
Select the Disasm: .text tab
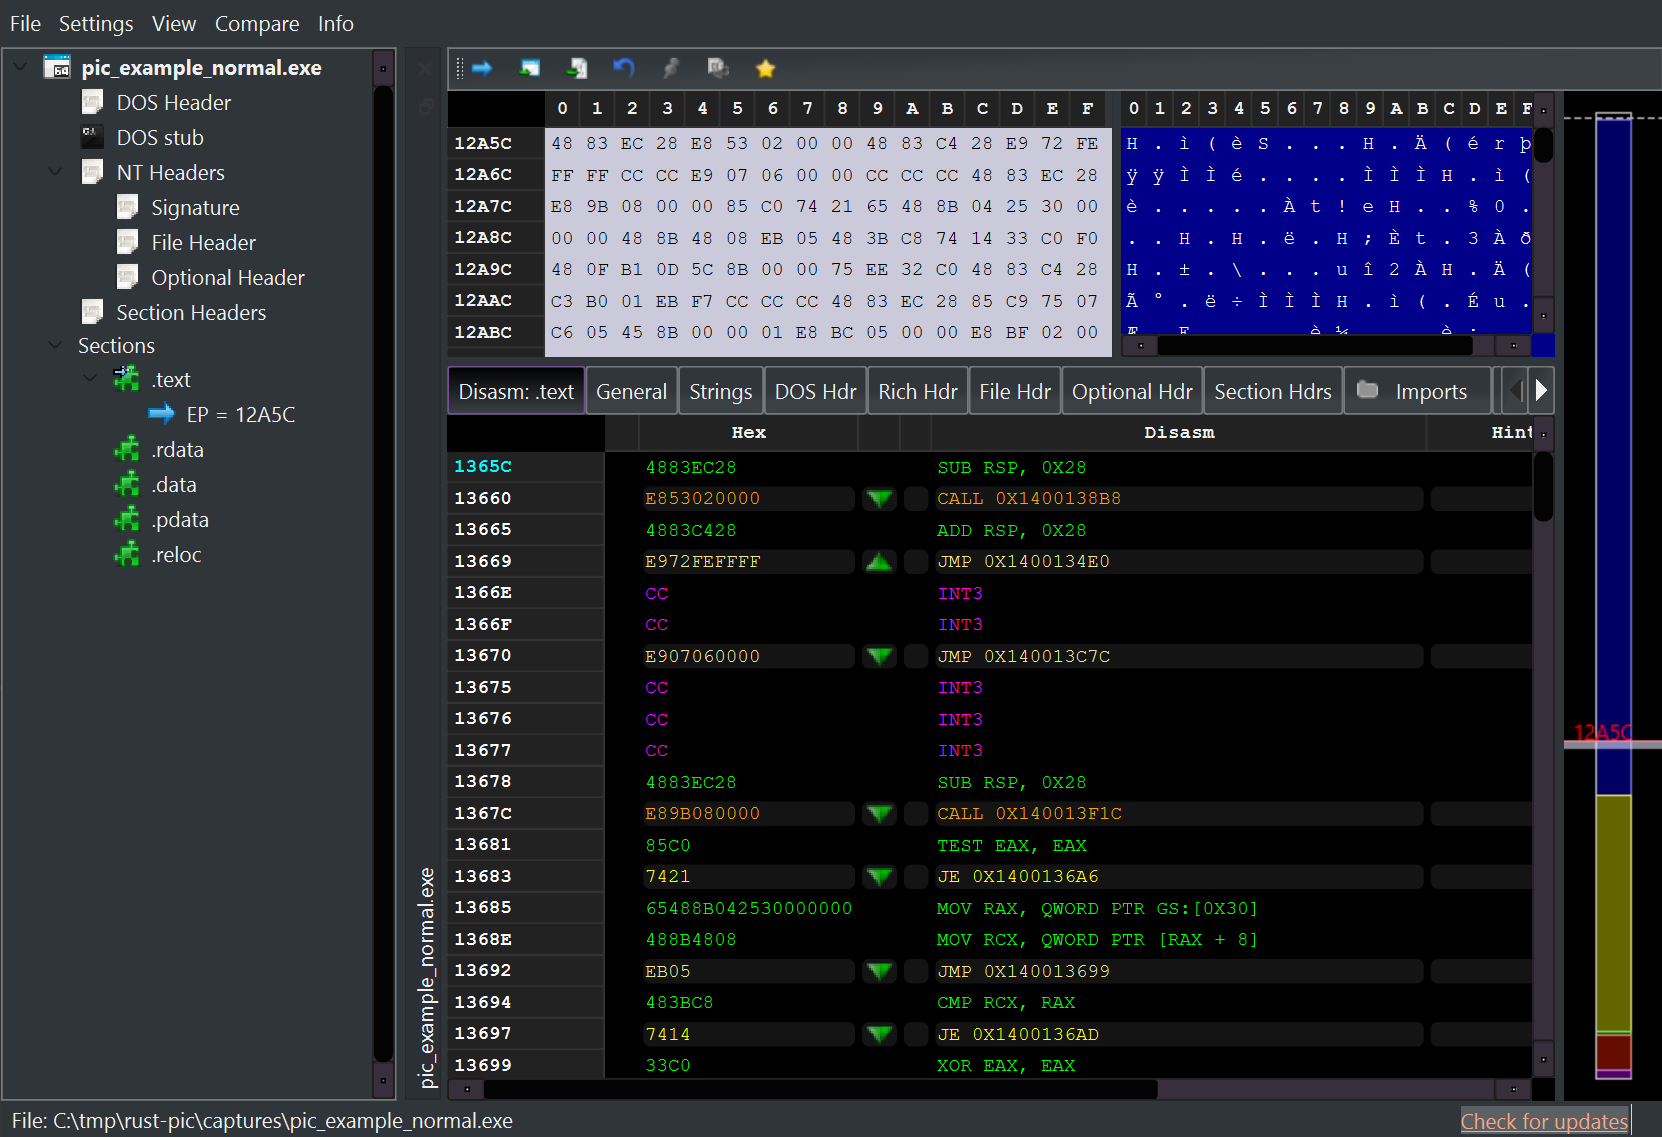point(516,391)
